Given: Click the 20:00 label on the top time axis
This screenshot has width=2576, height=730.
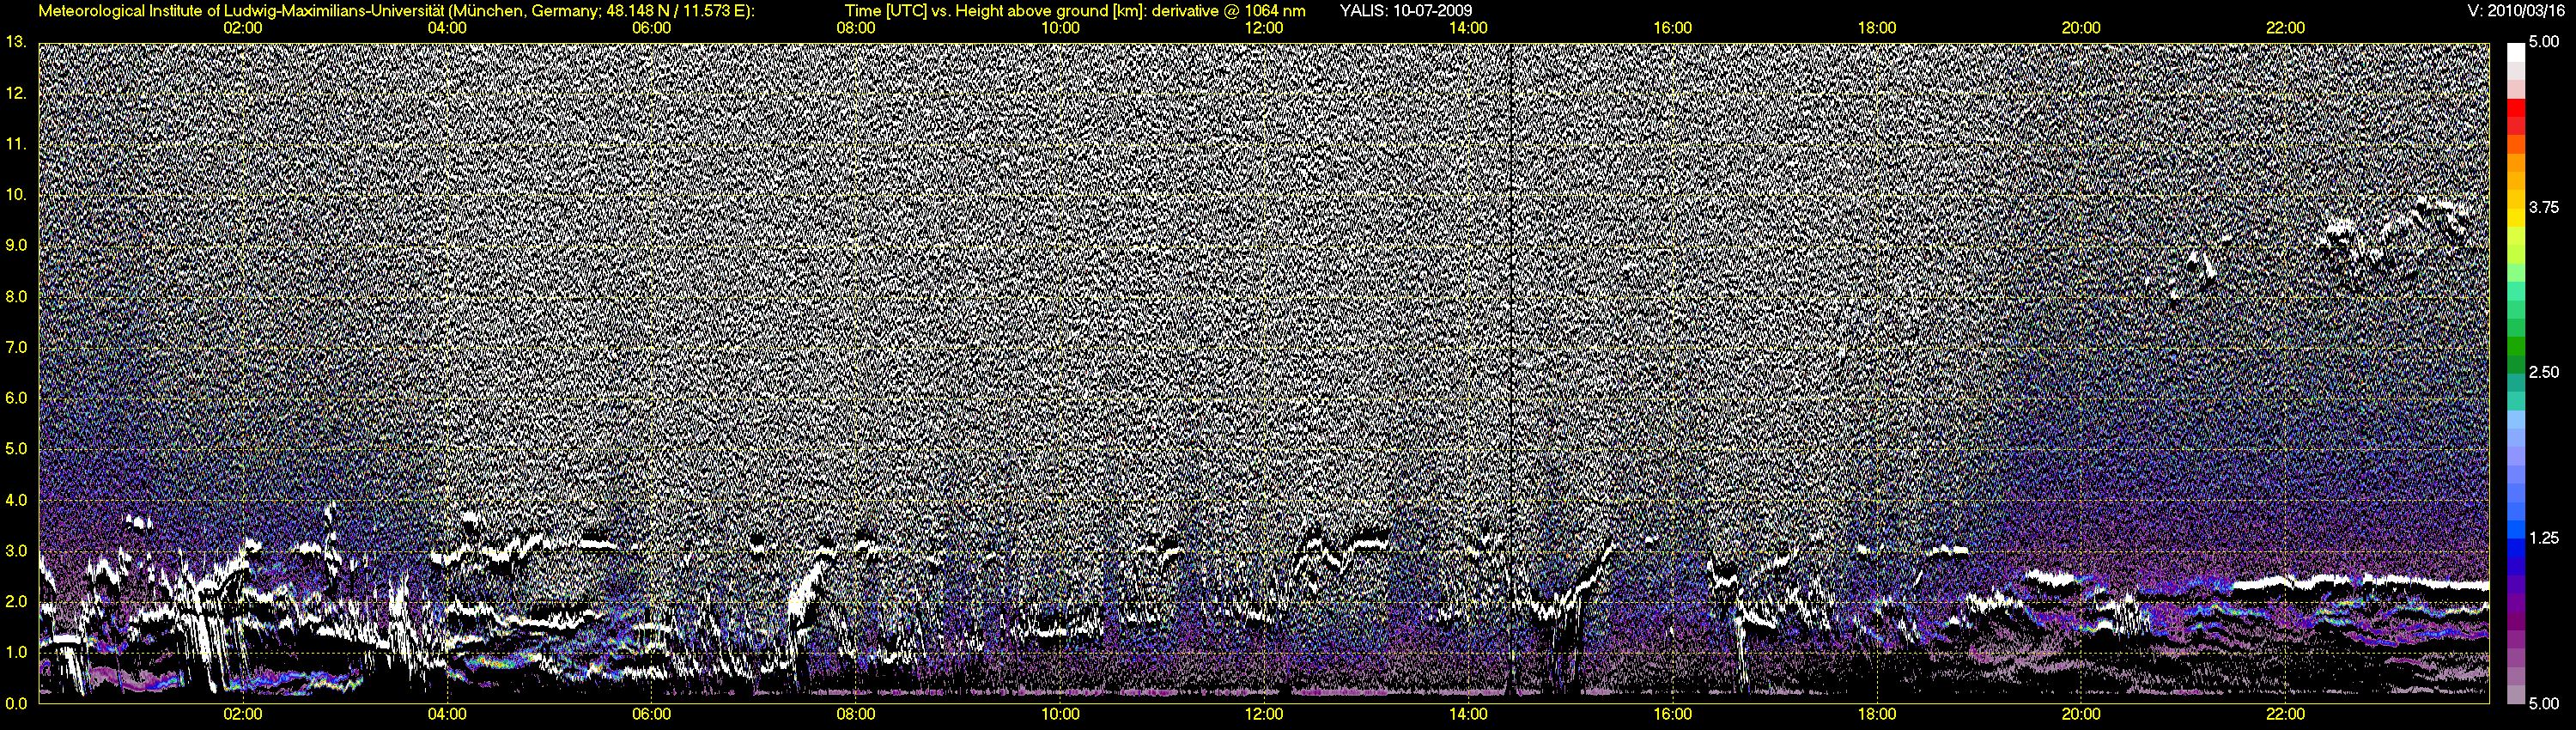Looking at the screenshot, I should point(2081,28).
